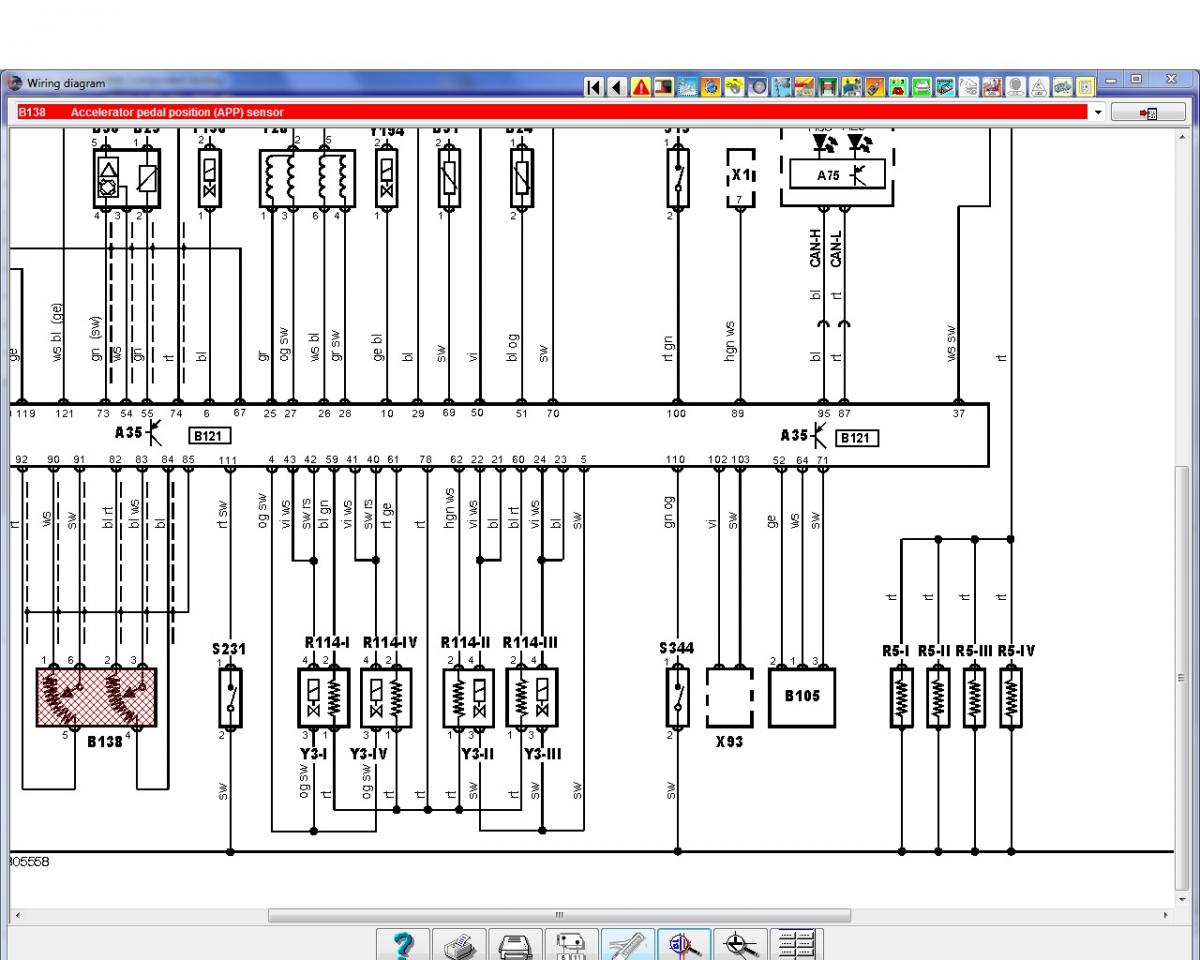Select the X93 connector symbol

point(729,697)
